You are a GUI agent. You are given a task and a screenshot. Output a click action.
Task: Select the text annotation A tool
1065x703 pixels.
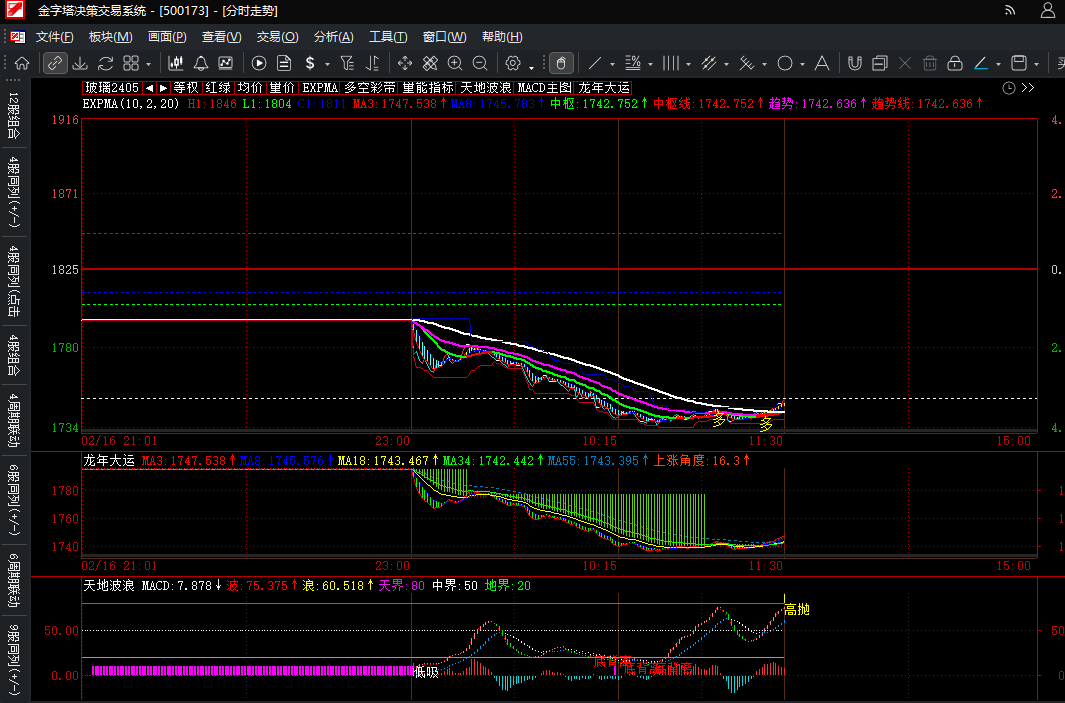pyautogui.click(x=822, y=63)
